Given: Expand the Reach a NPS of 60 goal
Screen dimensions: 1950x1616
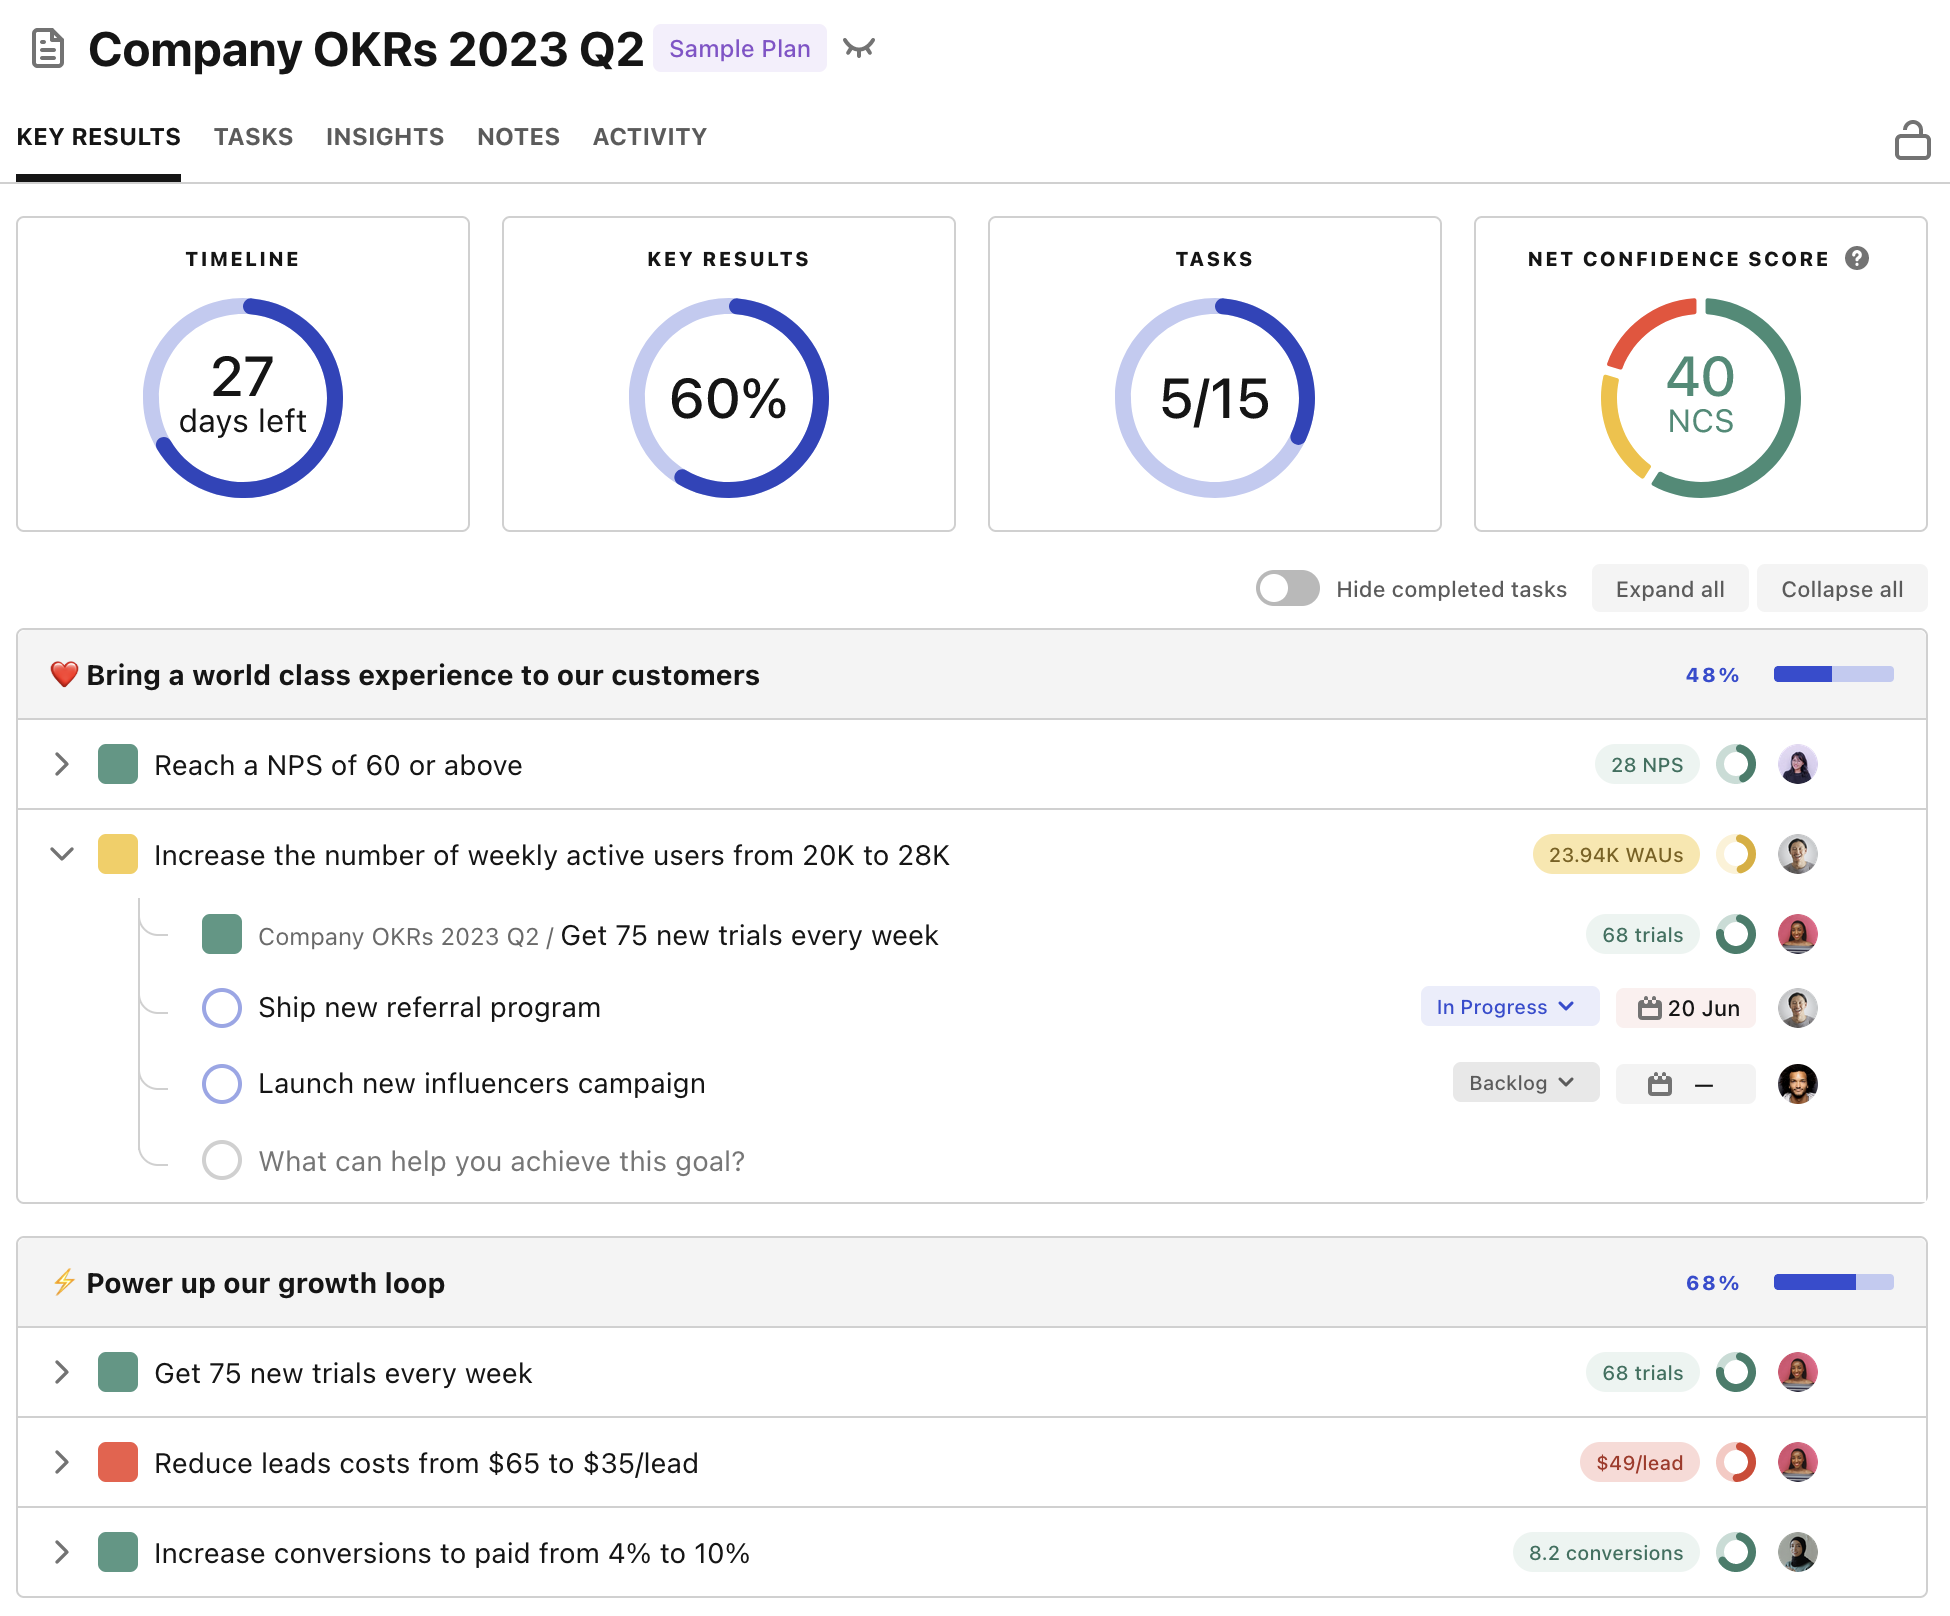Looking at the screenshot, I should tap(62, 764).
